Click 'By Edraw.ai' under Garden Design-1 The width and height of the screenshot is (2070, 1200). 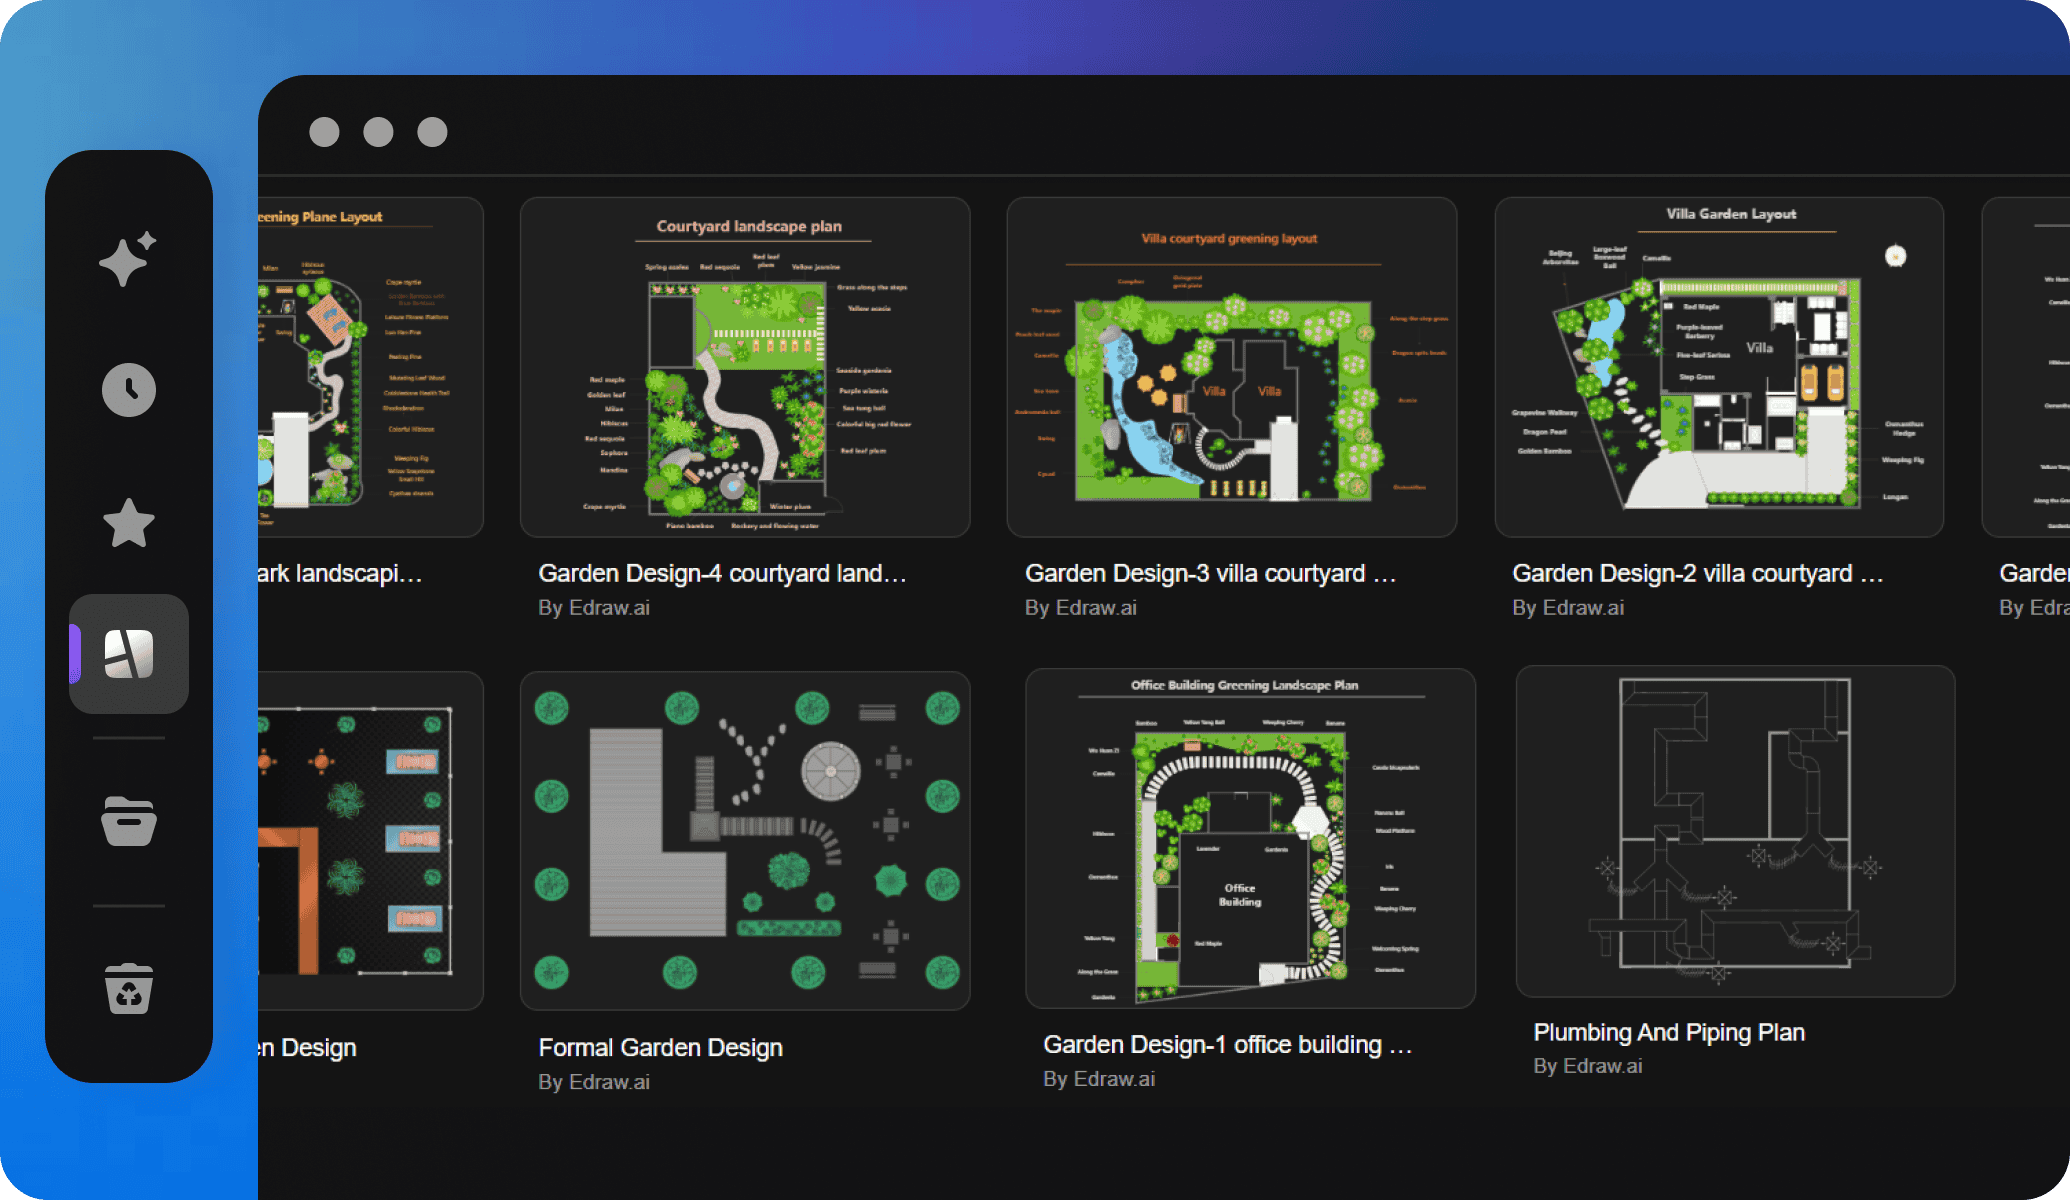point(1099,1078)
